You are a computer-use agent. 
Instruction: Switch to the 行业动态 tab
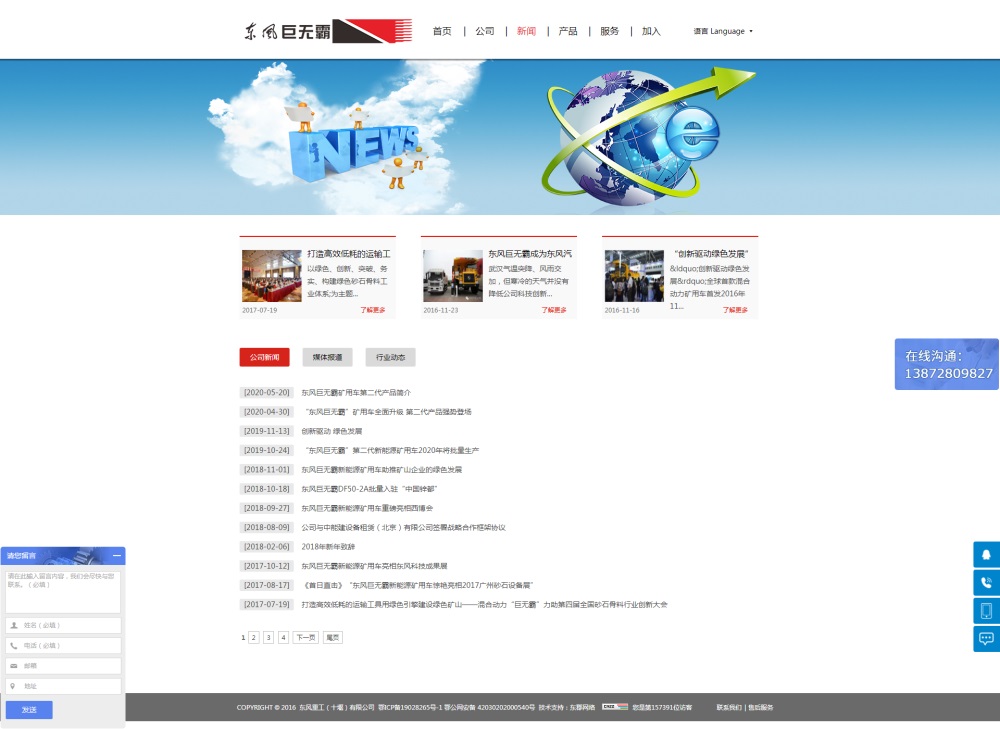390,357
